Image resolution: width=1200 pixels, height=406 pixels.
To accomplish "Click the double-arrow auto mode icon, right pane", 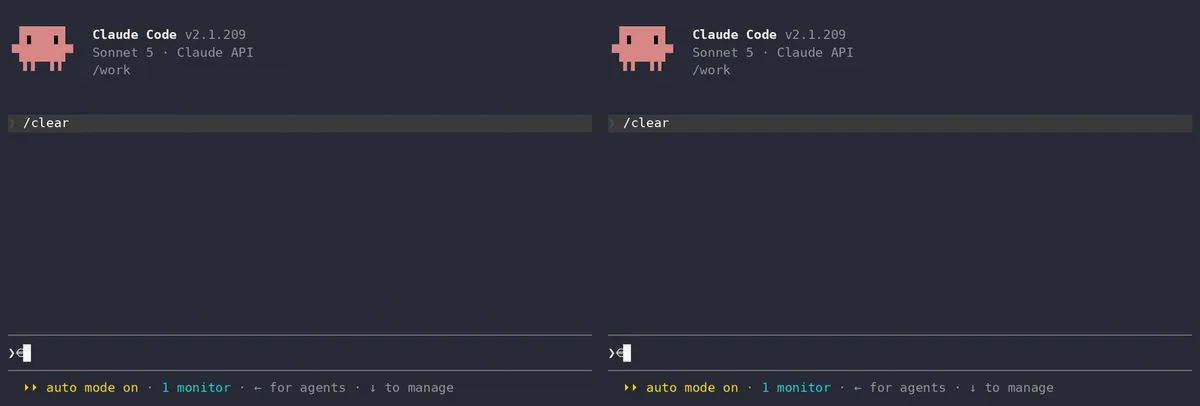I will (631, 388).
